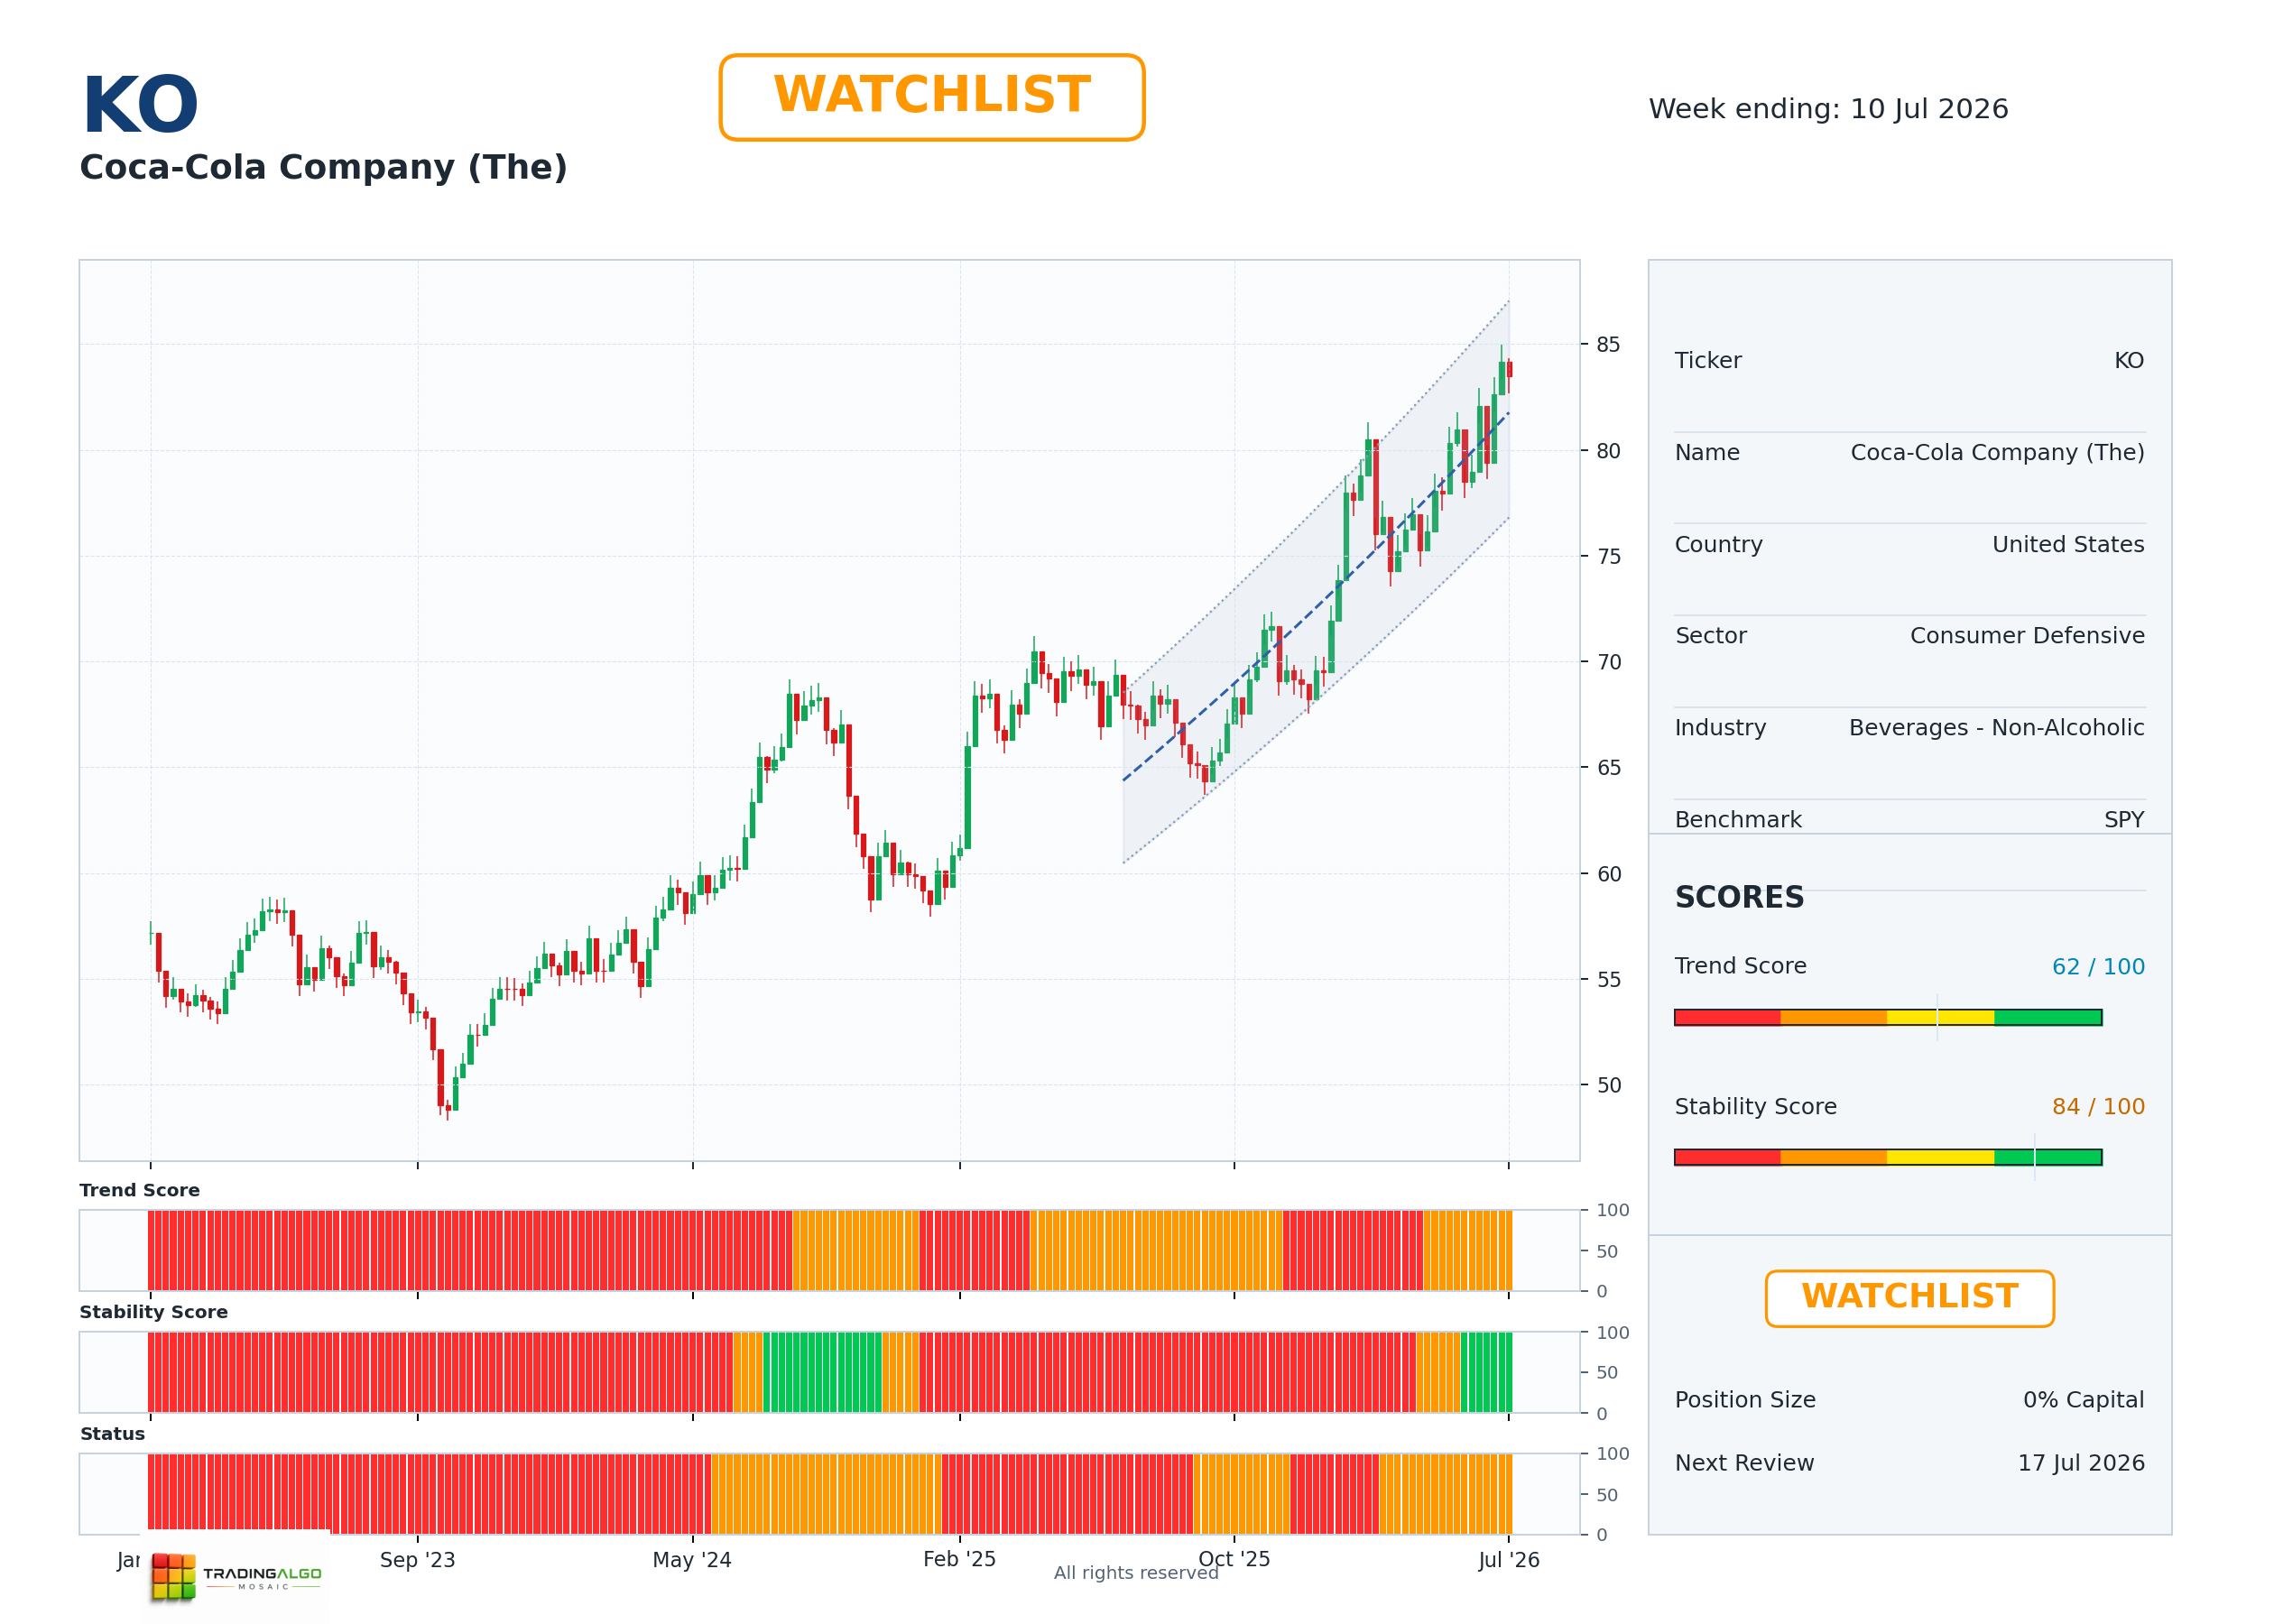Click the 85 price axis label
Image resolution: width=2274 pixels, height=1624 pixels.
click(1608, 345)
